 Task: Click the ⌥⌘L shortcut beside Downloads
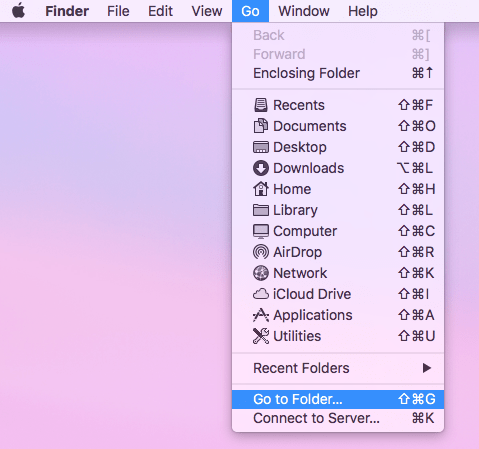tap(415, 168)
